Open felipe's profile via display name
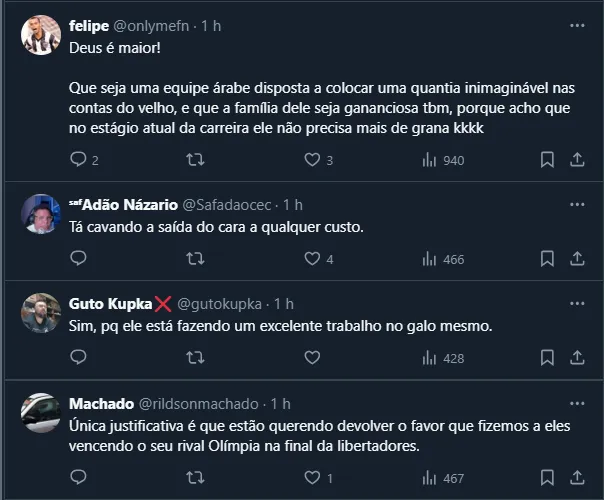The height and width of the screenshot is (500, 604). click(89, 26)
